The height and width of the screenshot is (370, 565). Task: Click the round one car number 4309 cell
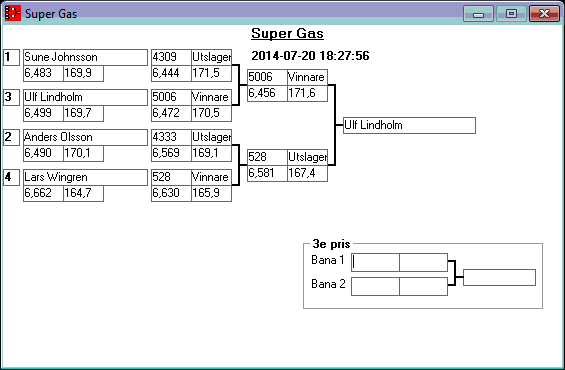tap(171, 57)
